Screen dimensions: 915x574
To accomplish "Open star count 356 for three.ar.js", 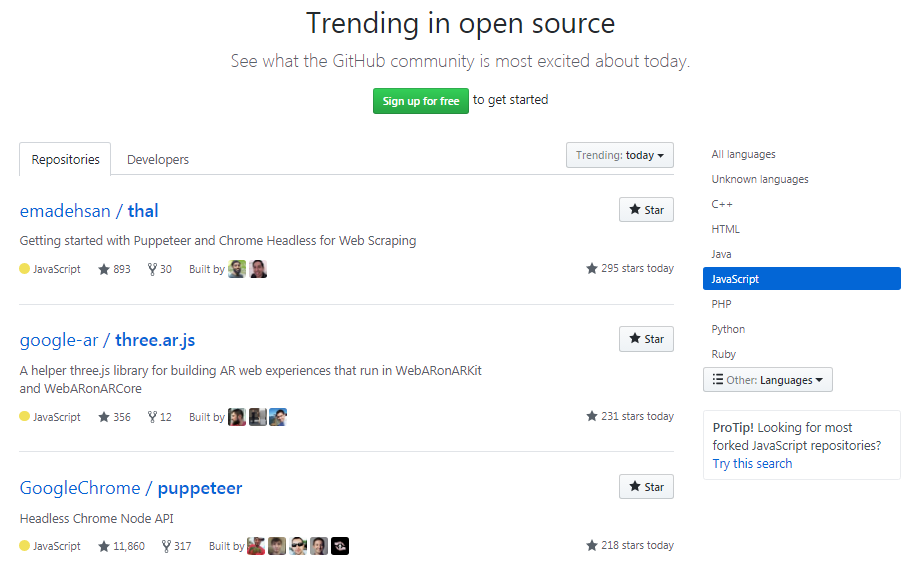I will click(x=114, y=417).
